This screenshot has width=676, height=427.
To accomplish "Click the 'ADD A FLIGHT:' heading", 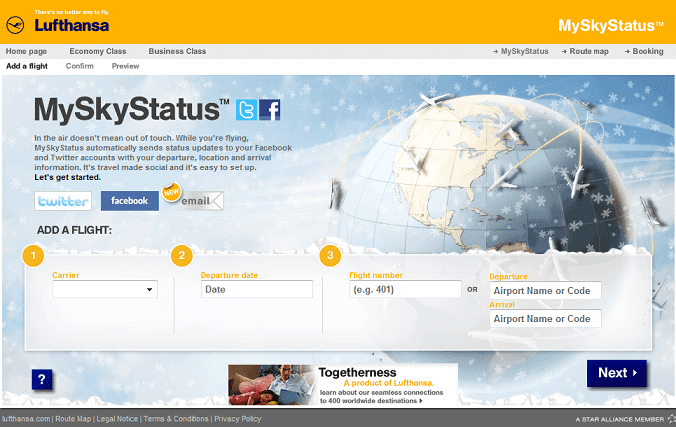I will [74, 230].
